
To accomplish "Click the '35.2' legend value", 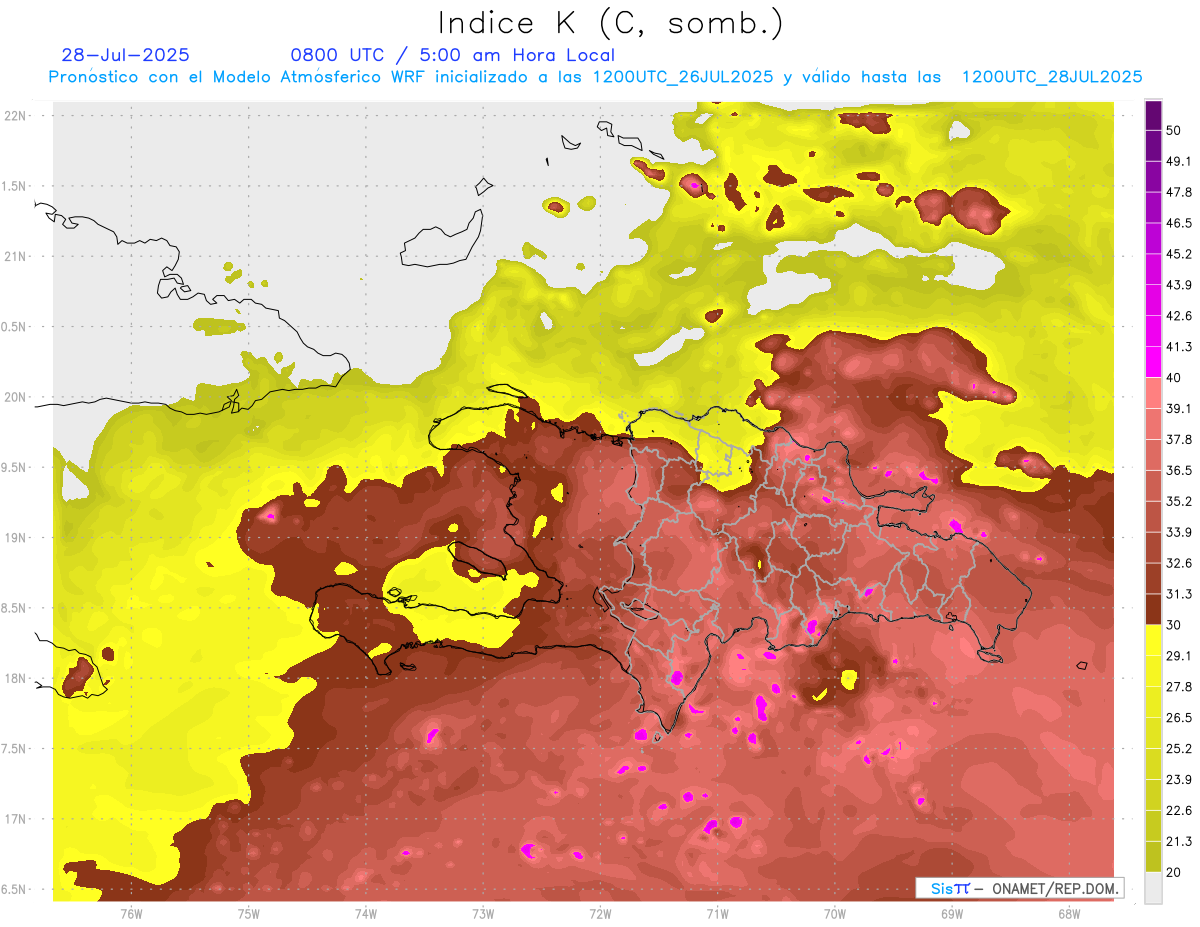I will (x=1179, y=501).
